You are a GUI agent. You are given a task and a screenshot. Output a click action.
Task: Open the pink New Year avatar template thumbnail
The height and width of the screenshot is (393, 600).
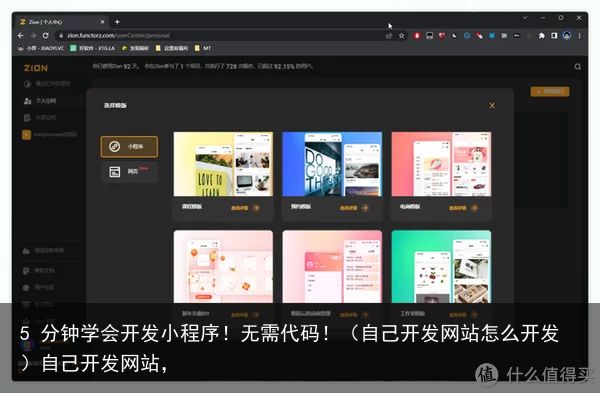223,266
